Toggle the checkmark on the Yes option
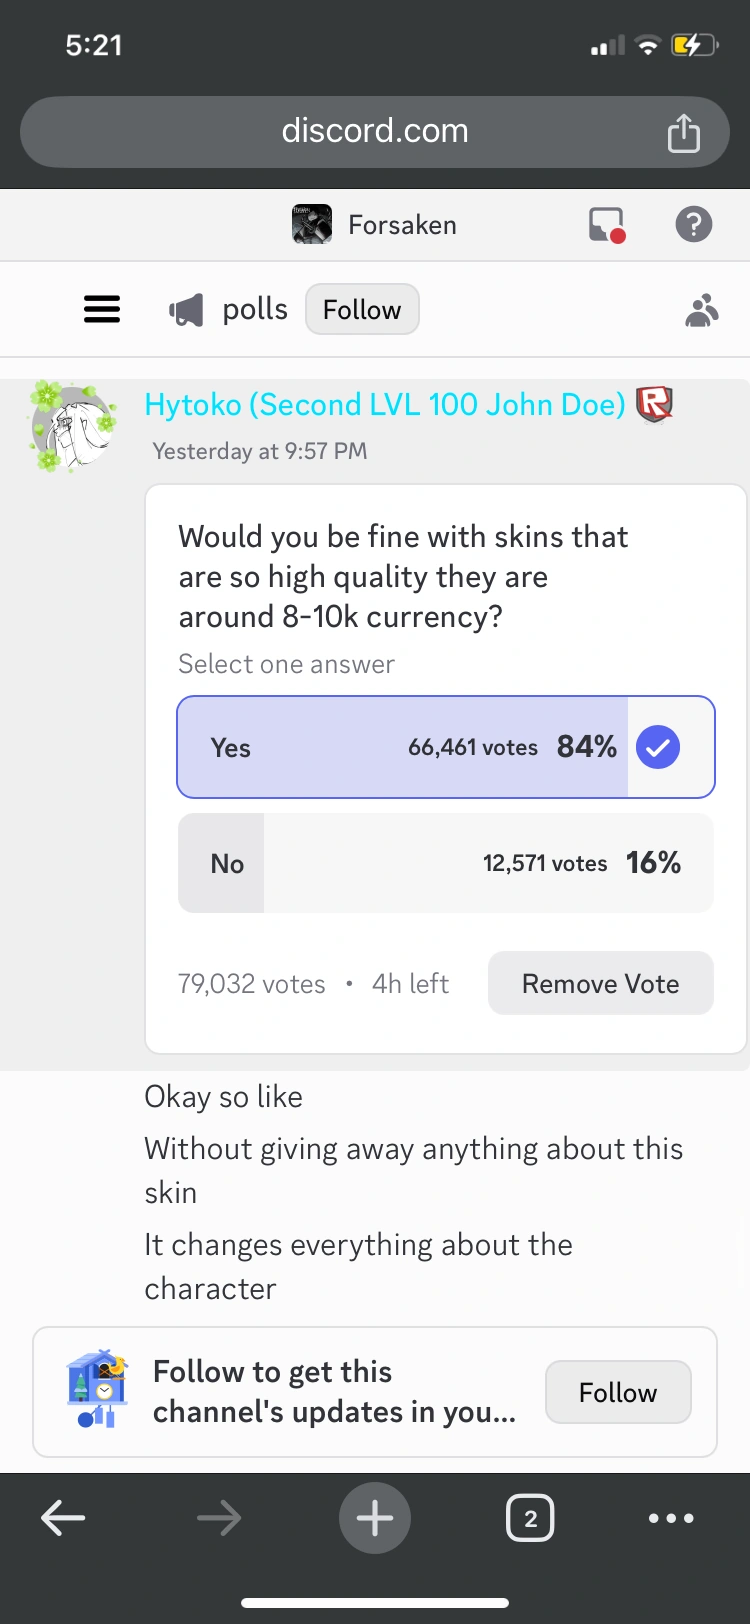 658,747
